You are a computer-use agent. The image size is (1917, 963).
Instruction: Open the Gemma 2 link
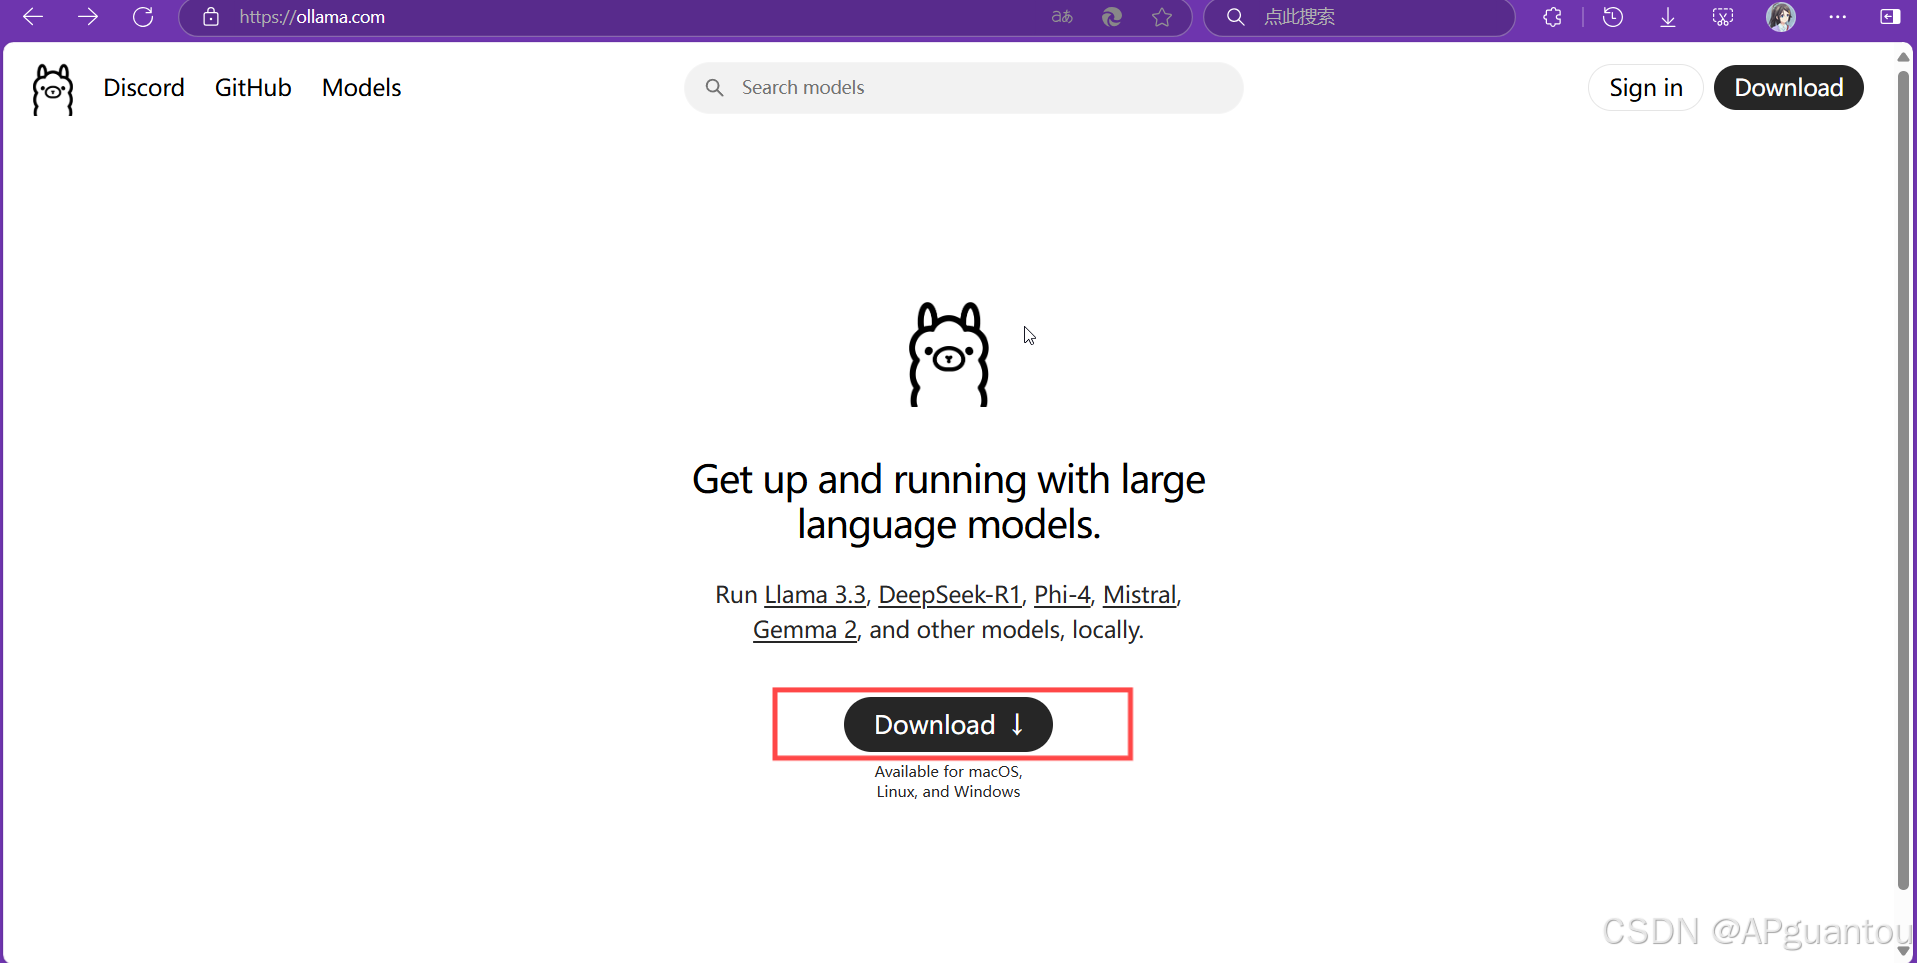(x=805, y=630)
